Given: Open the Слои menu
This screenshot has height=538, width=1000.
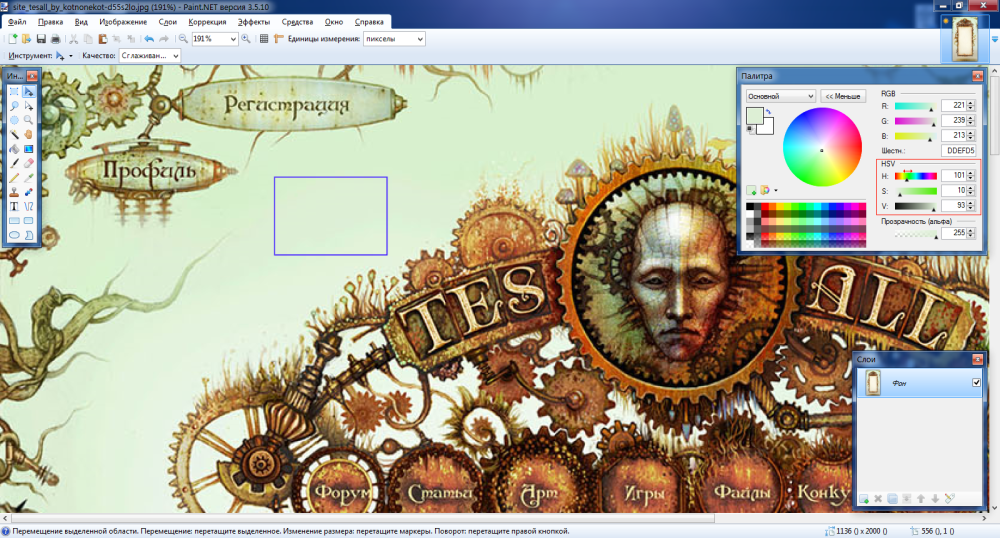Looking at the screenshot, I should click(167, 22).
